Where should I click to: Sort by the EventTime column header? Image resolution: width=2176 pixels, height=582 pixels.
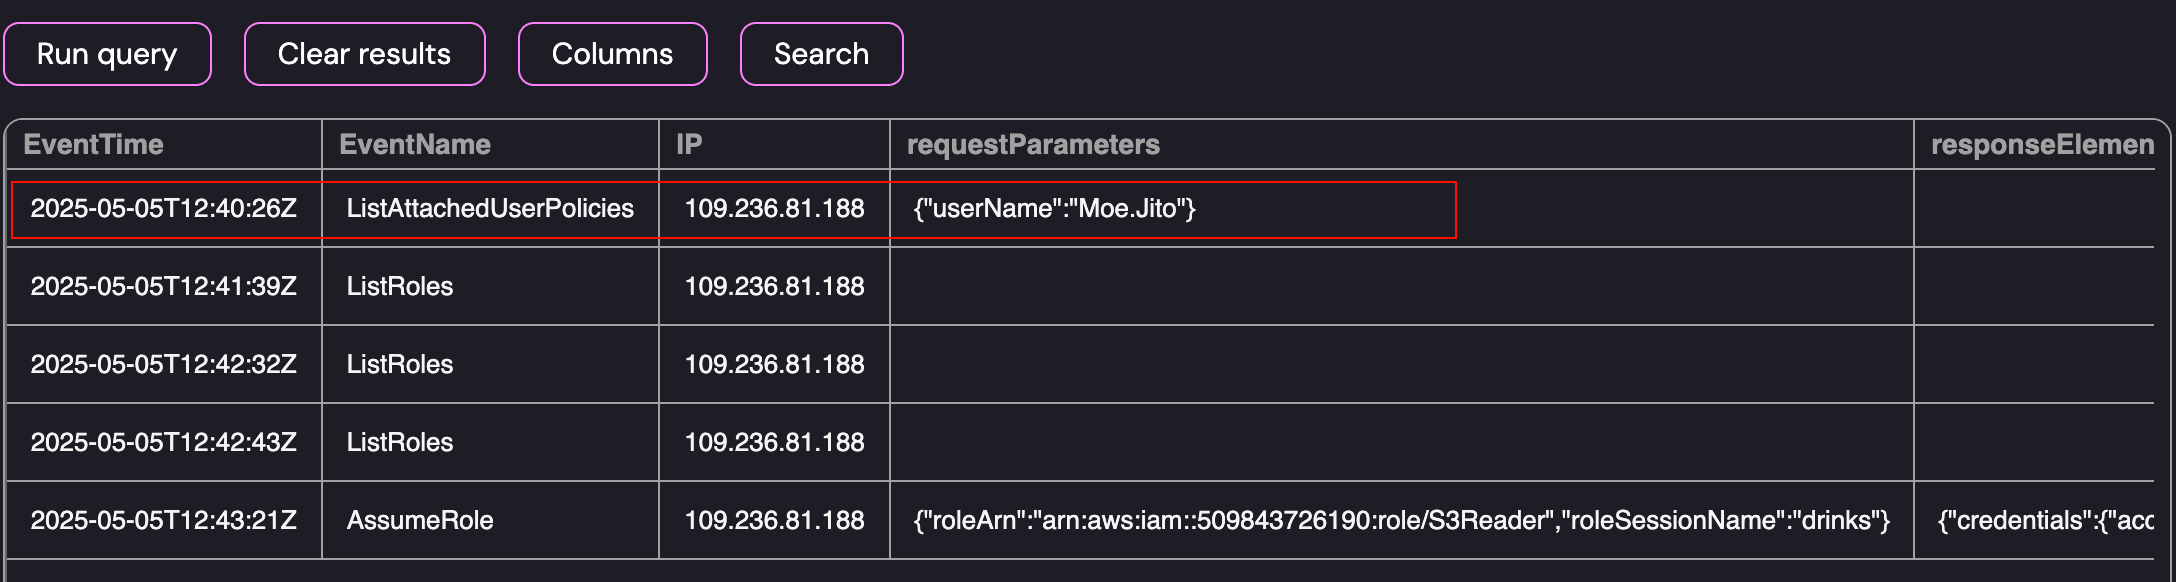[93, 145]
